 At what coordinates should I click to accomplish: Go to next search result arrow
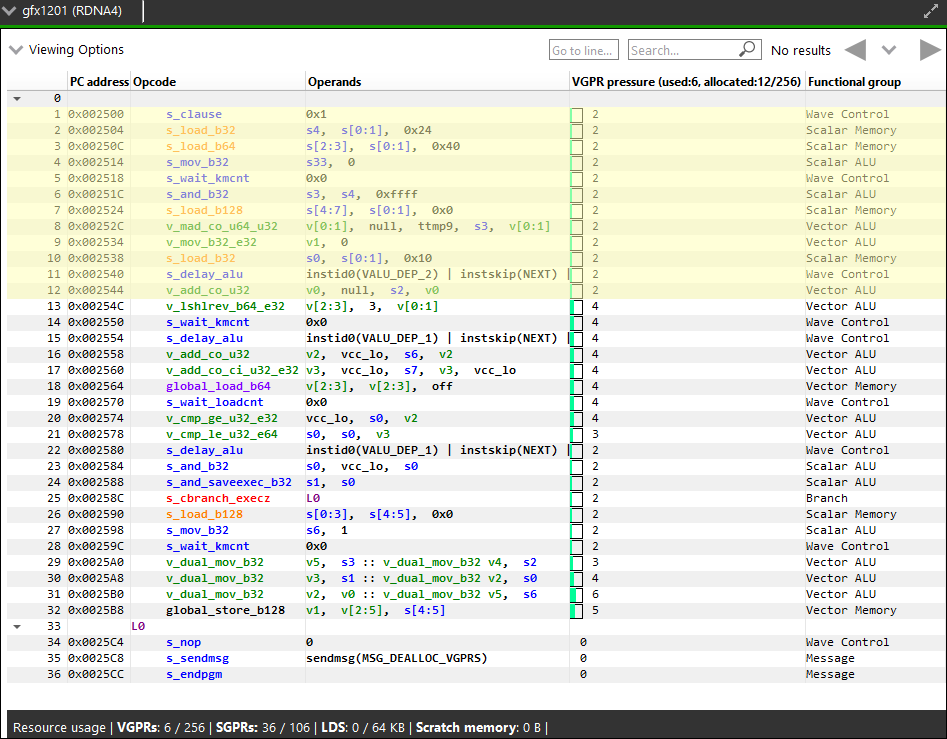930,50
